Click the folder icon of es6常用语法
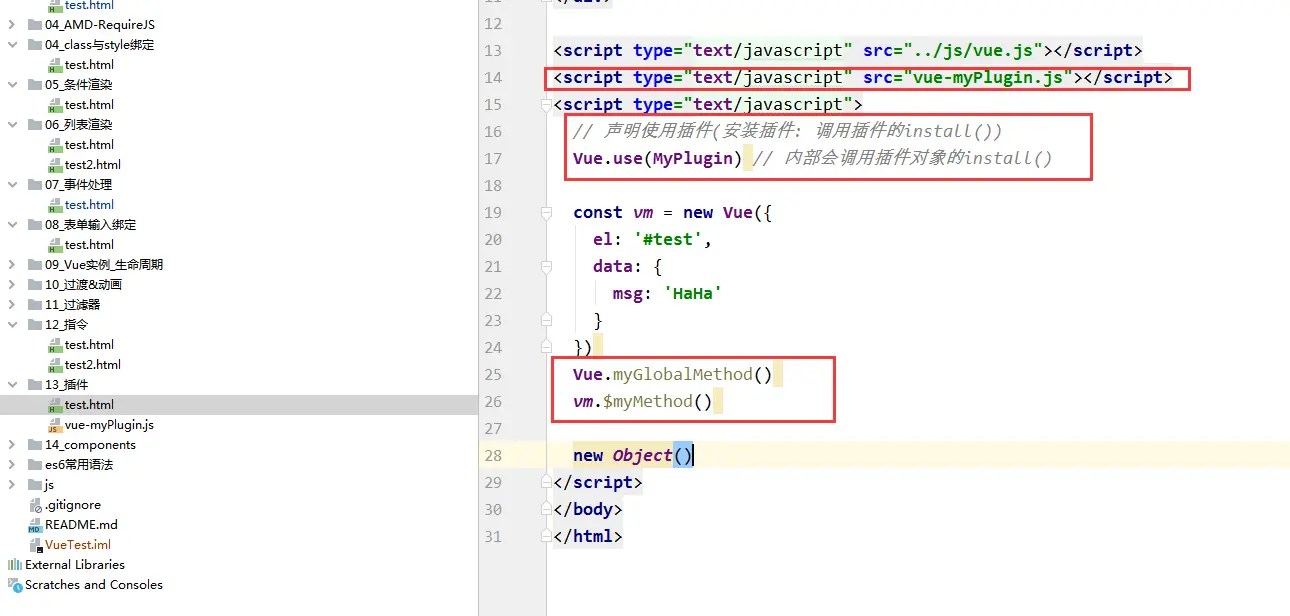 [x=35, y=465]
